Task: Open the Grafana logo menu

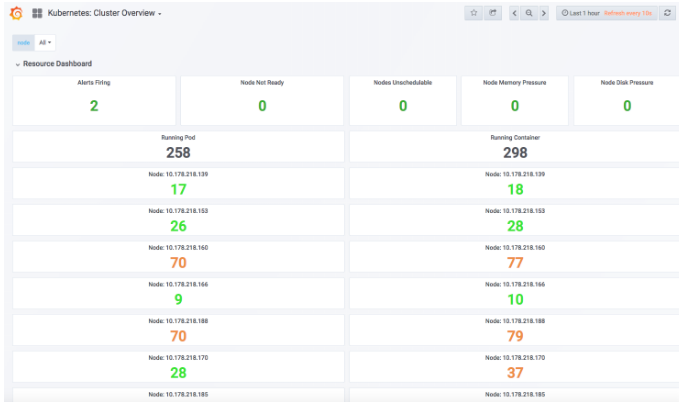Action: (16, 13)
